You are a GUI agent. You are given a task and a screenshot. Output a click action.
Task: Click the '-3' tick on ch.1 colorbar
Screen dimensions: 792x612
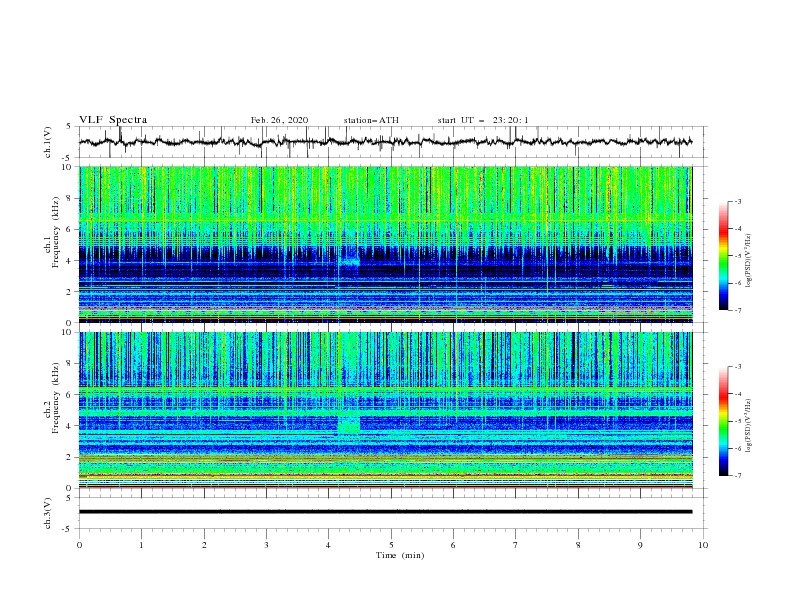[x=737, y=201]
